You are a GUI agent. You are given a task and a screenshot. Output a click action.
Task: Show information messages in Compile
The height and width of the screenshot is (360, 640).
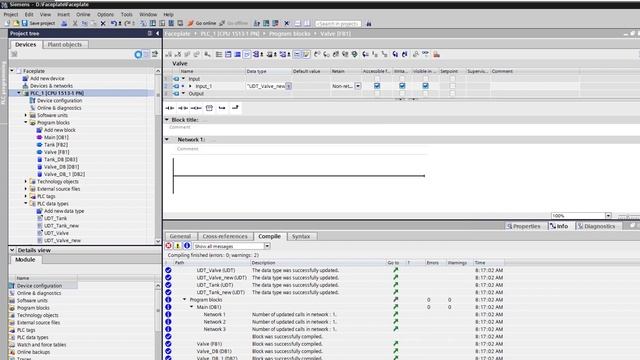click(187, 246)
